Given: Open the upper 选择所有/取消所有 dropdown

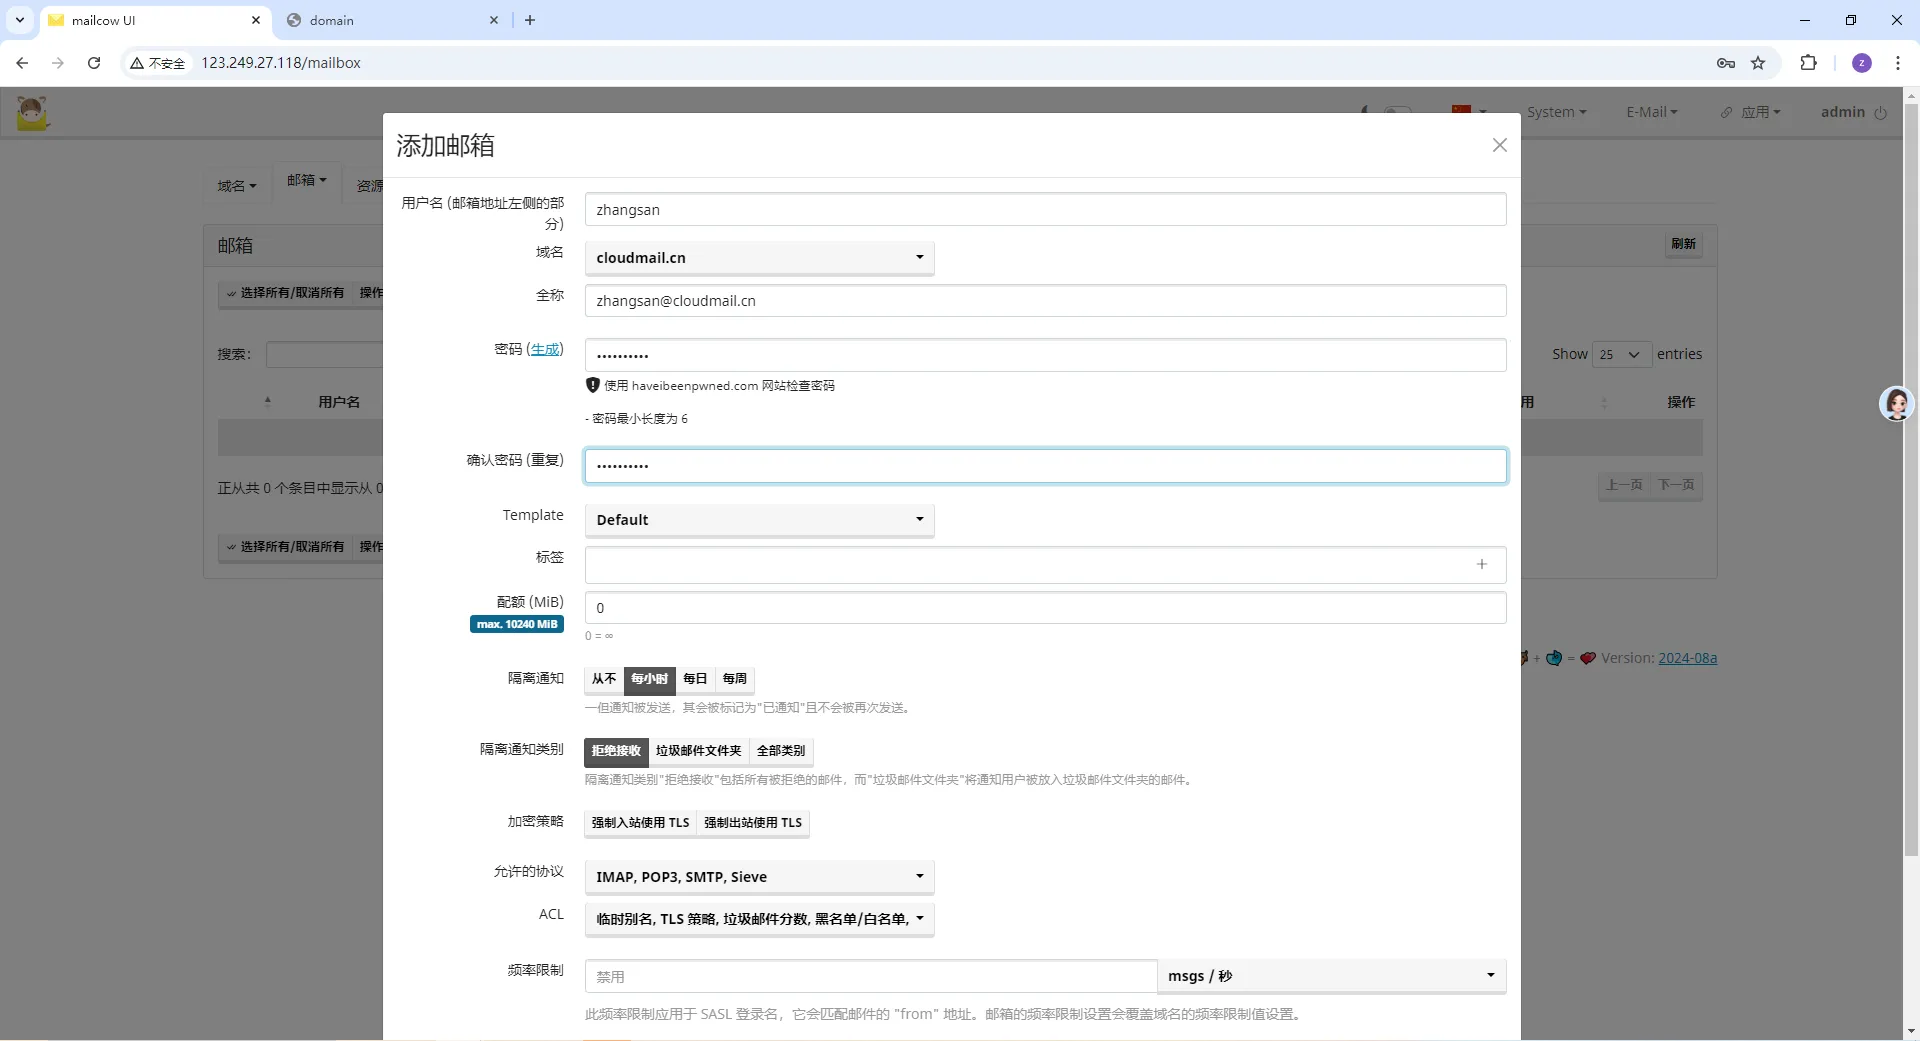Looking at the screenshot, I should [286, 293].
